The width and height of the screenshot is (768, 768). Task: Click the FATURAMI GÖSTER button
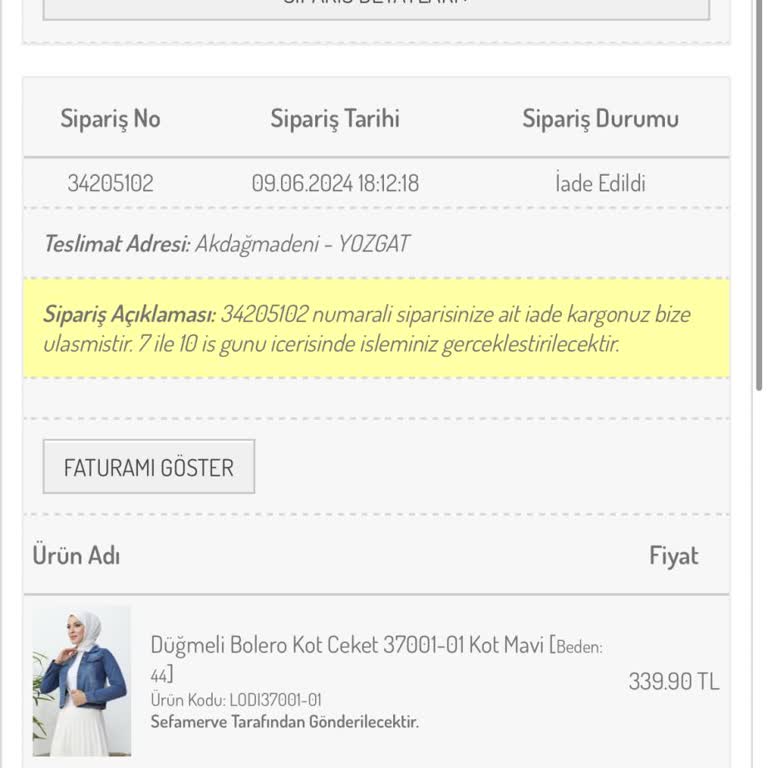coord(148,467)
